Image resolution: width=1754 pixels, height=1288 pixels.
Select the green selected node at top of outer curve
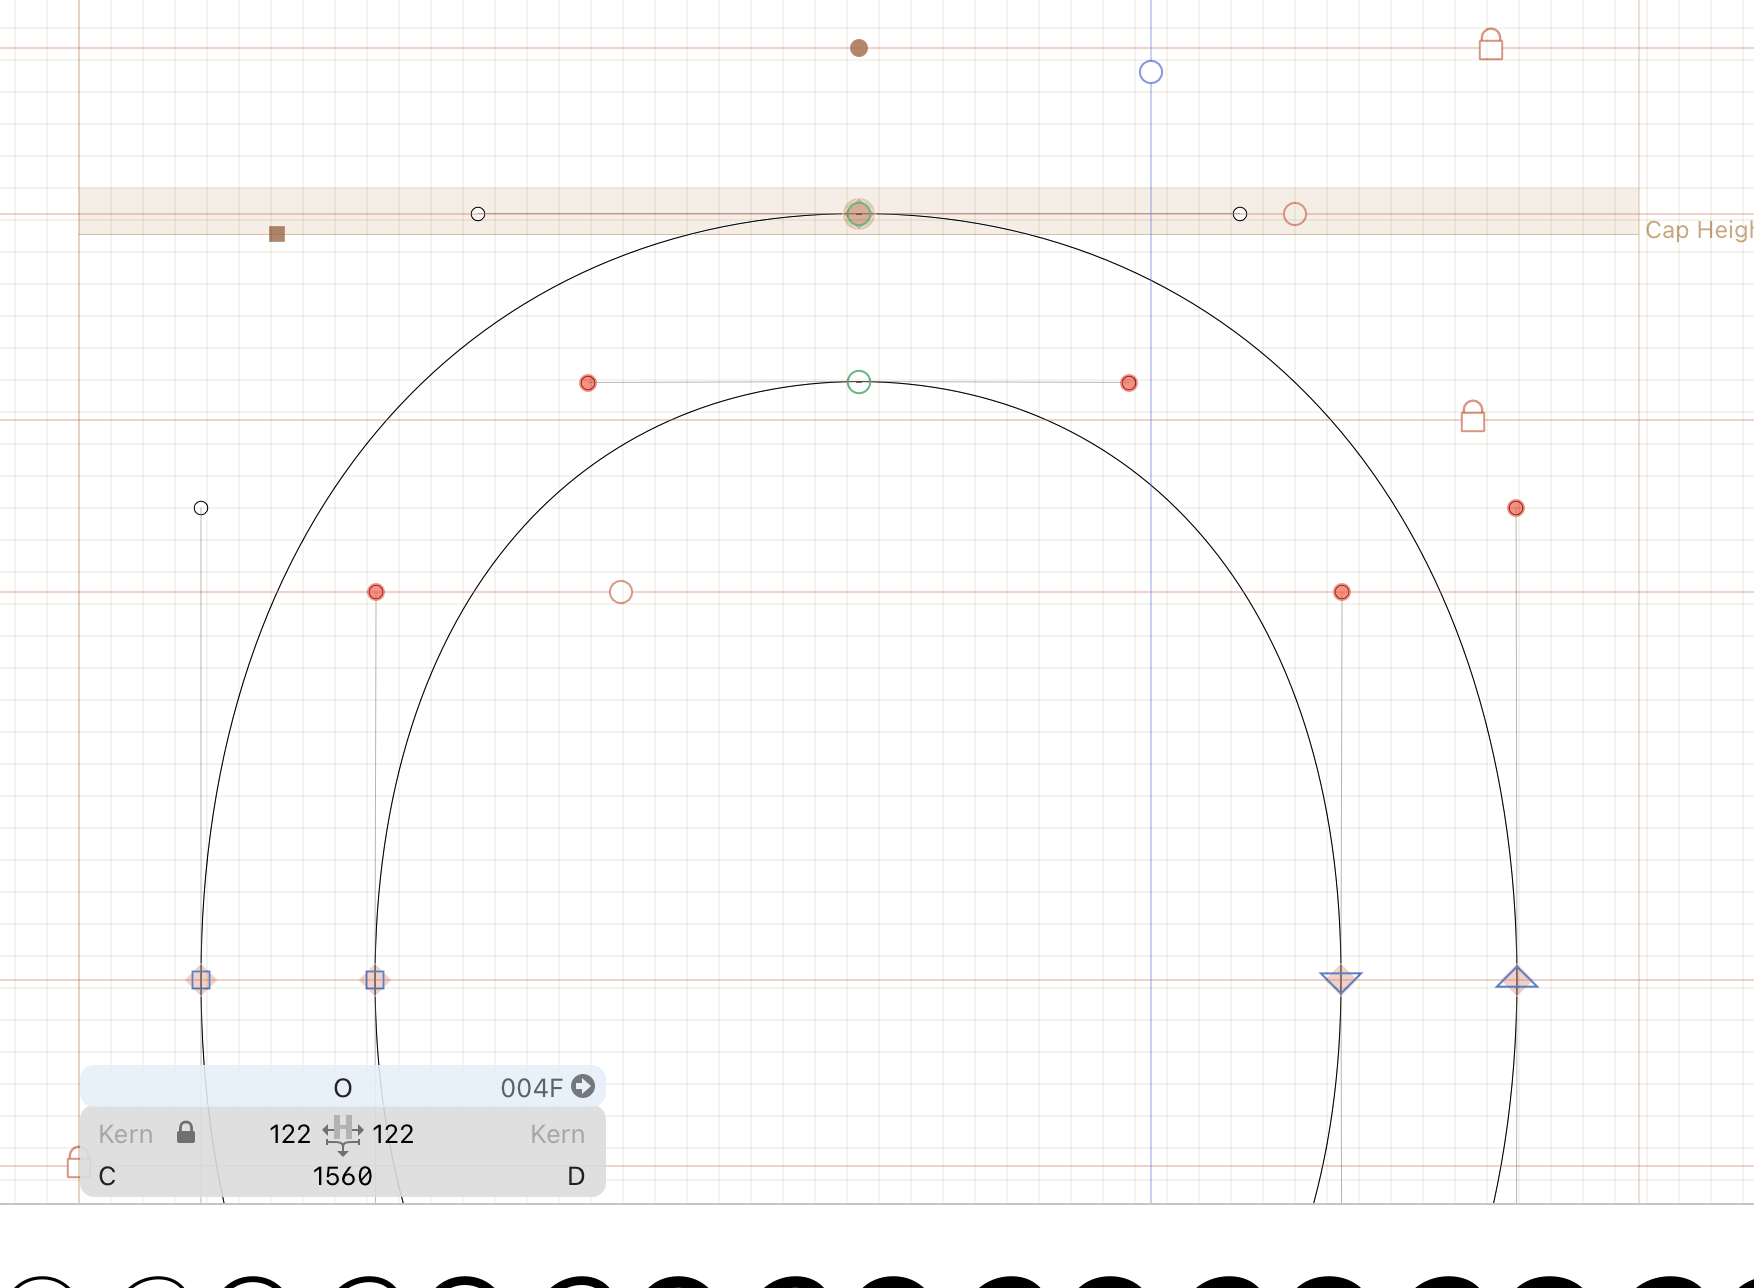(x=859, y=214)
